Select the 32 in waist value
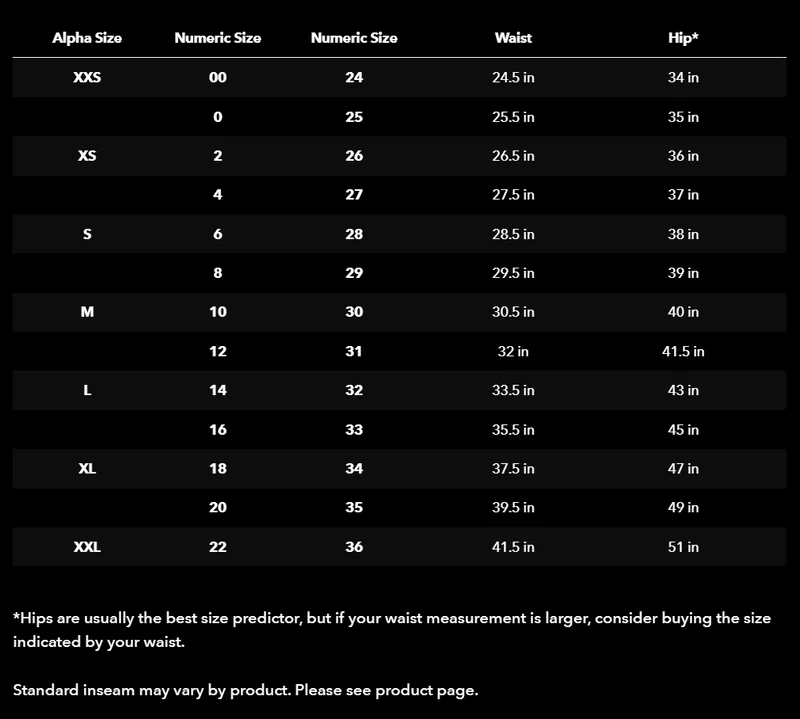 (x=513, y=351)
